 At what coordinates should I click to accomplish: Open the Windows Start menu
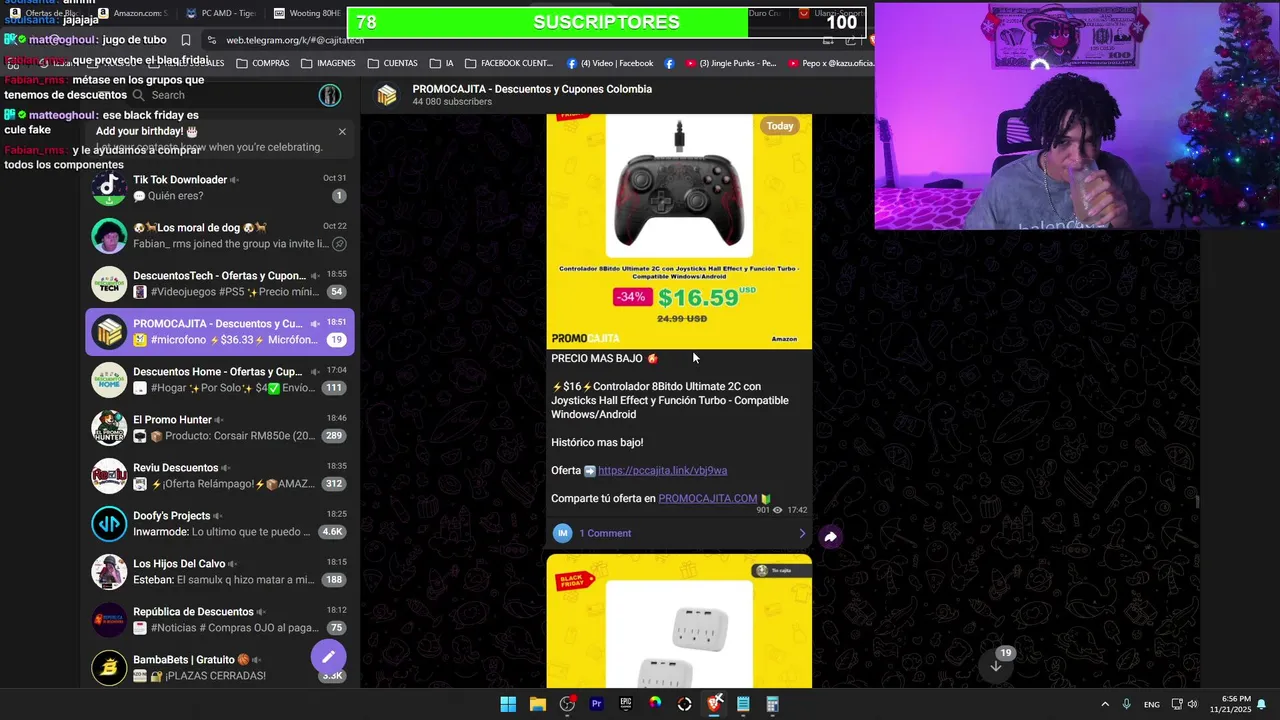[508, 704]
